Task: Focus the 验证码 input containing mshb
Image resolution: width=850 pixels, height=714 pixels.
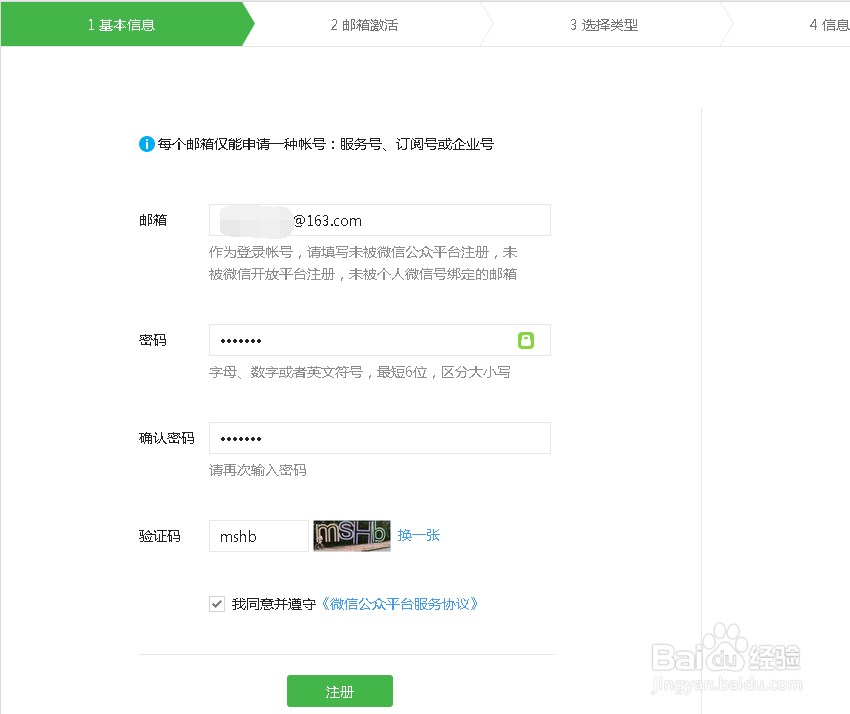Action: [259, 536]
